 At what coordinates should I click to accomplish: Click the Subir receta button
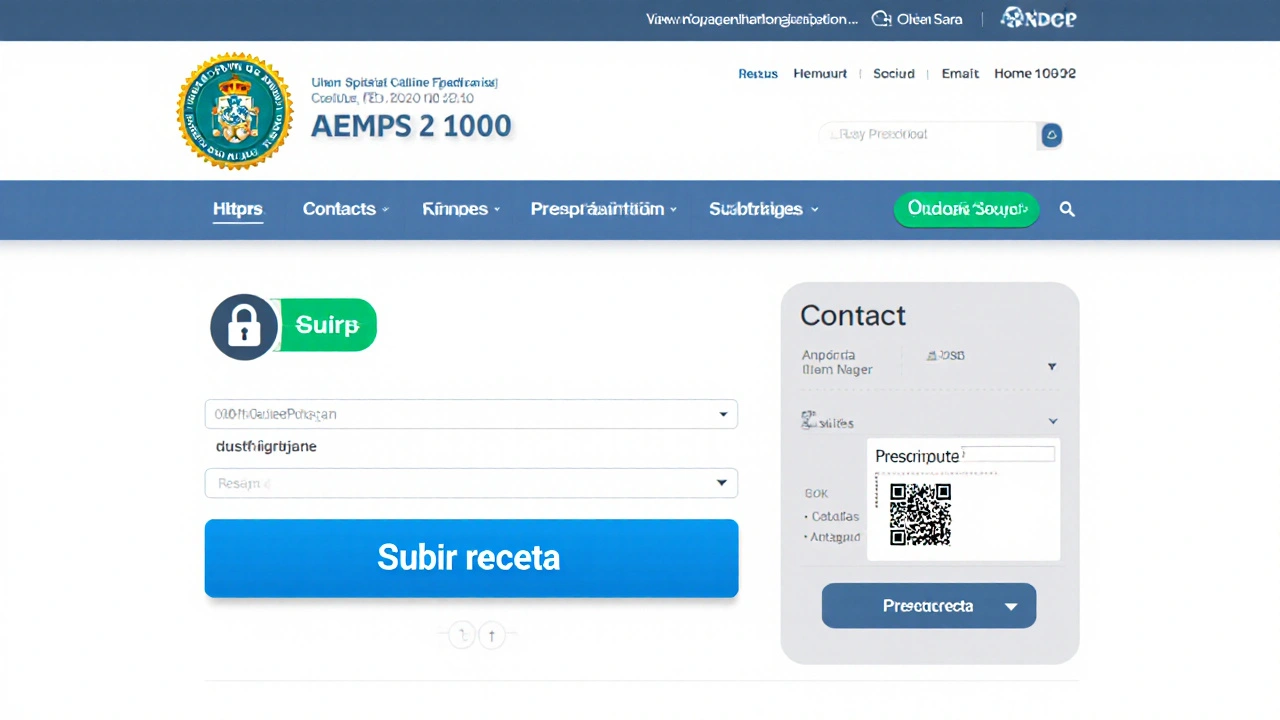click(x=471, y=558)
